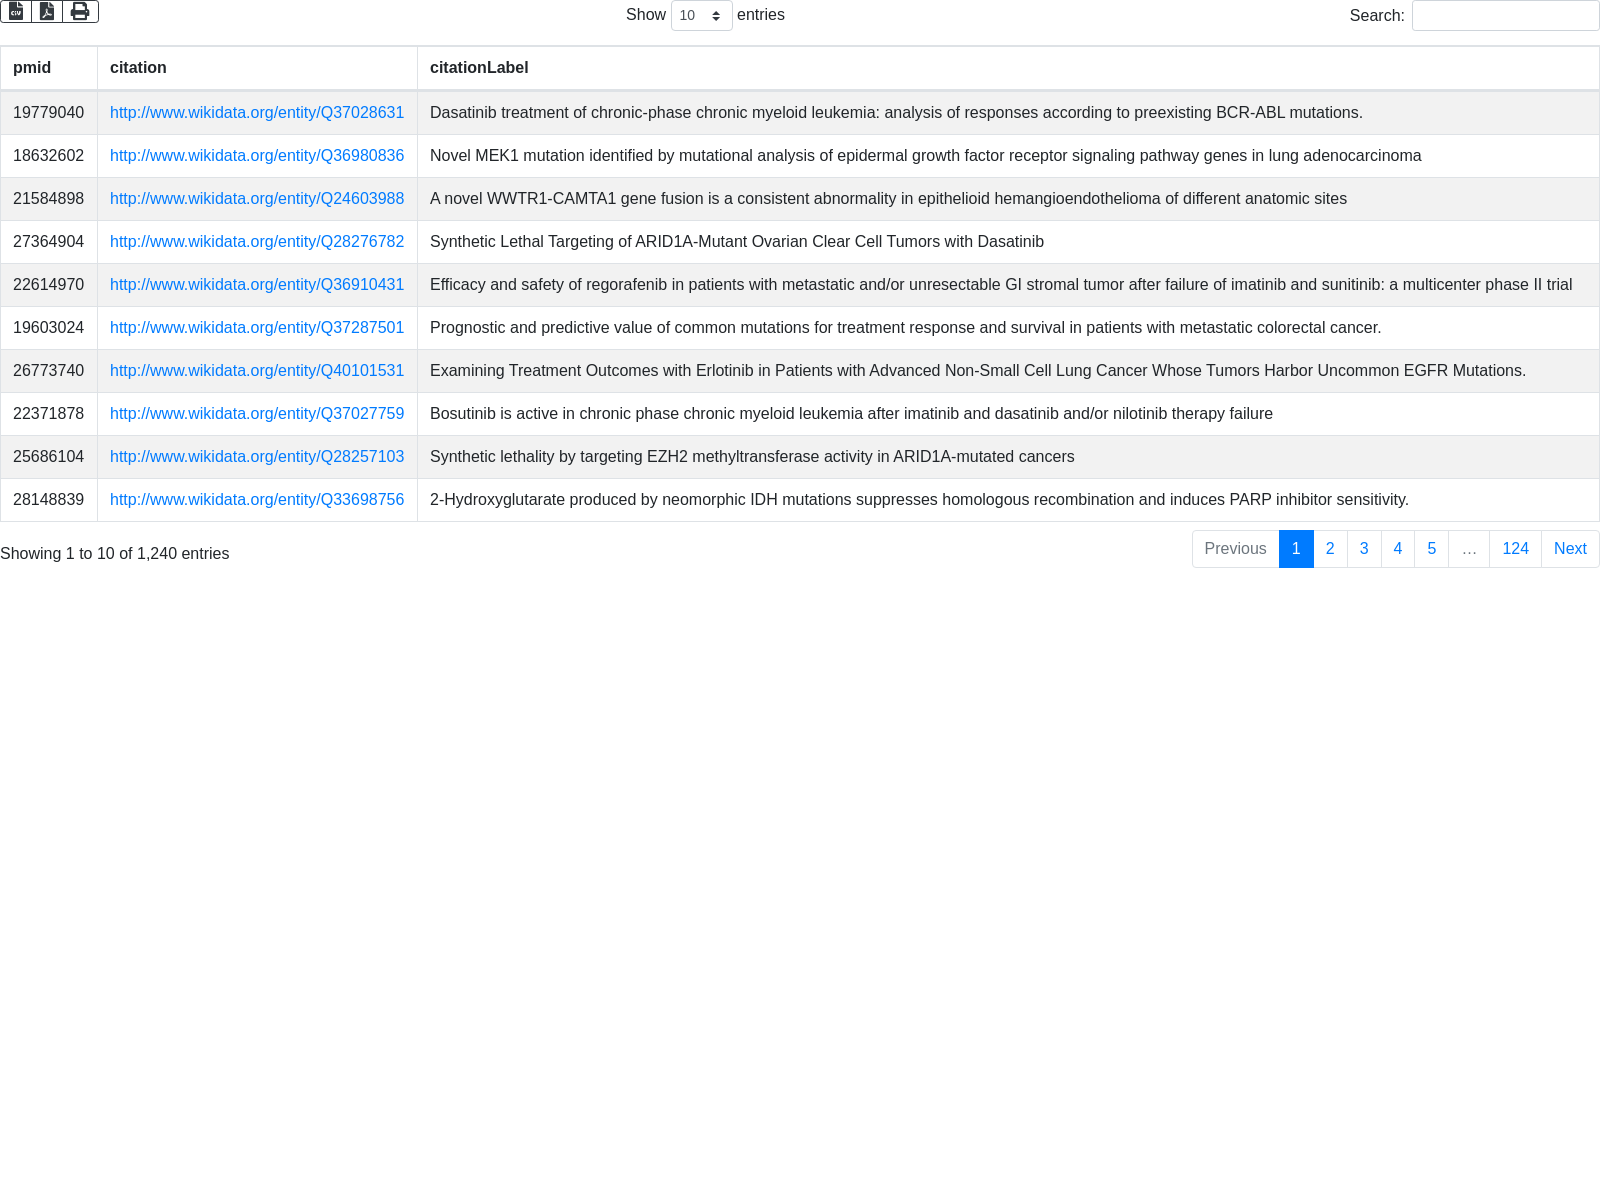This screenshot has height=1200, width=1600.
Task: Sort by the citation column header
Action: pos(138,68)
